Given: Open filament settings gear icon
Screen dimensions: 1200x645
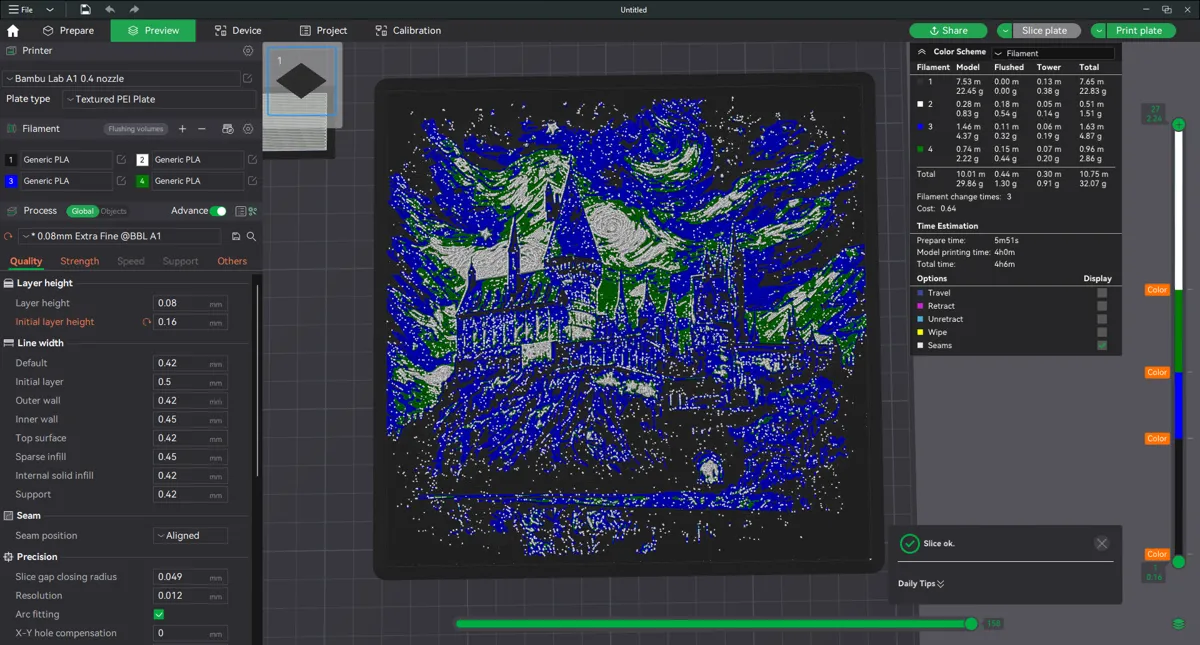Looking at the screenshot, I should [248, 129].
